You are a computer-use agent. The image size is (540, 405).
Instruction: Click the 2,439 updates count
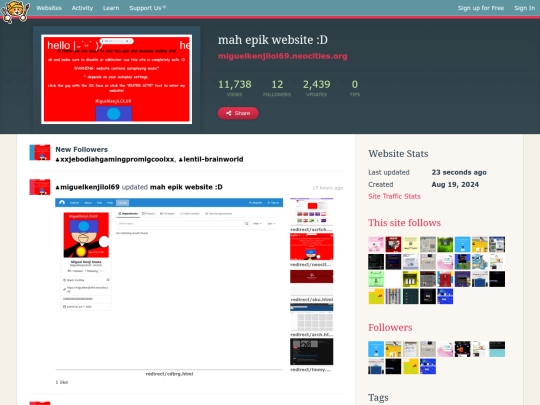coord(316,88)
